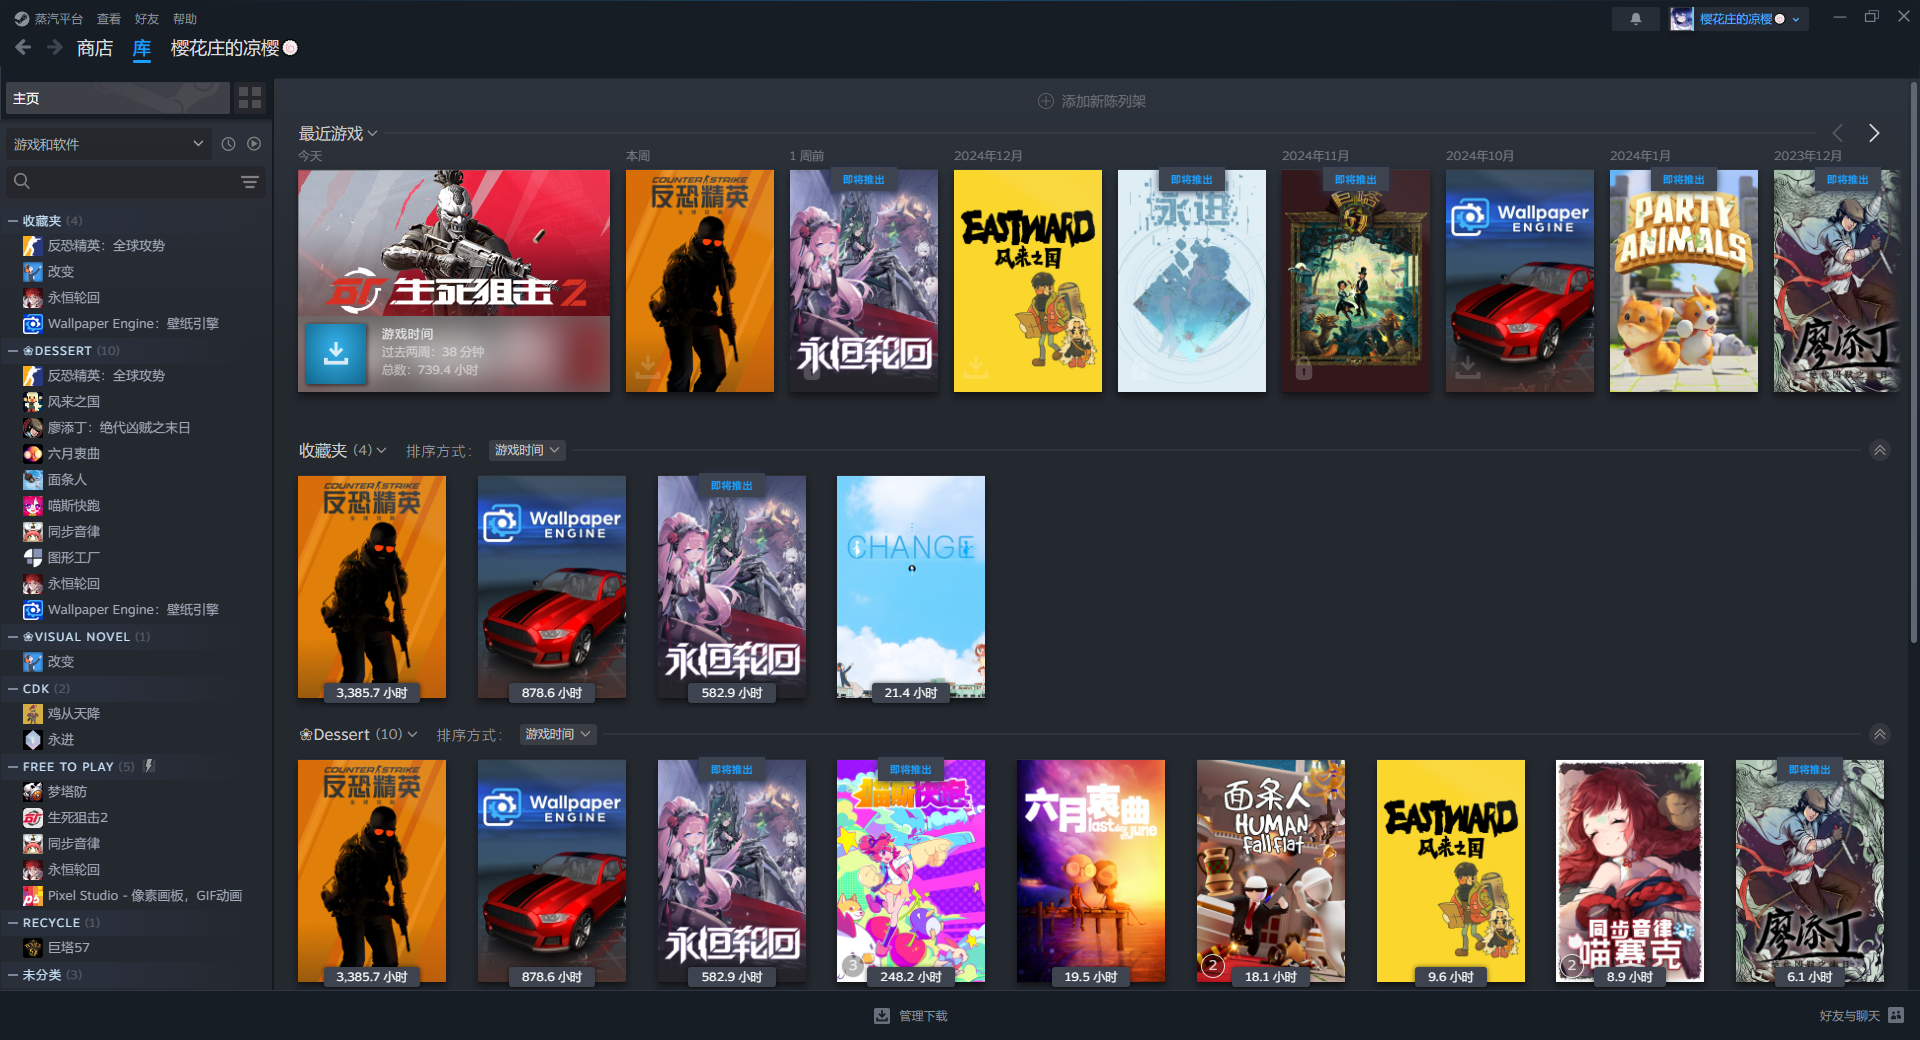Open 喵斯快跑 cover with 248.2 小时
This screenshot has height=1040, width=1920.
(910, 871)
